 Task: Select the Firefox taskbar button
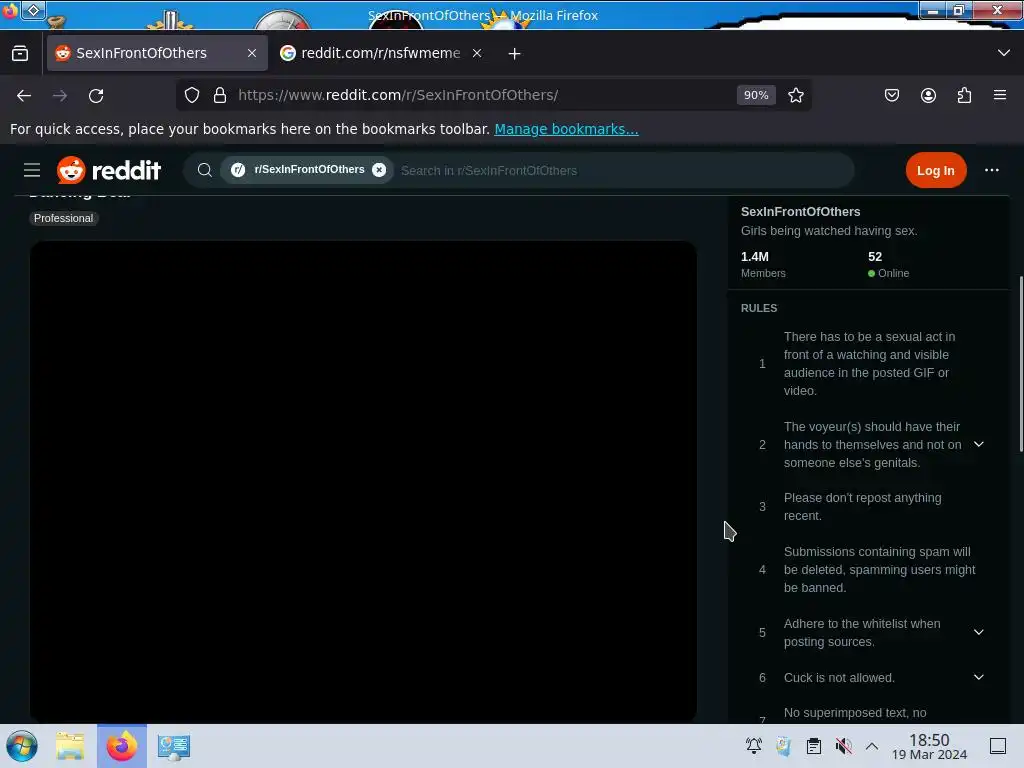coord(122,746)
